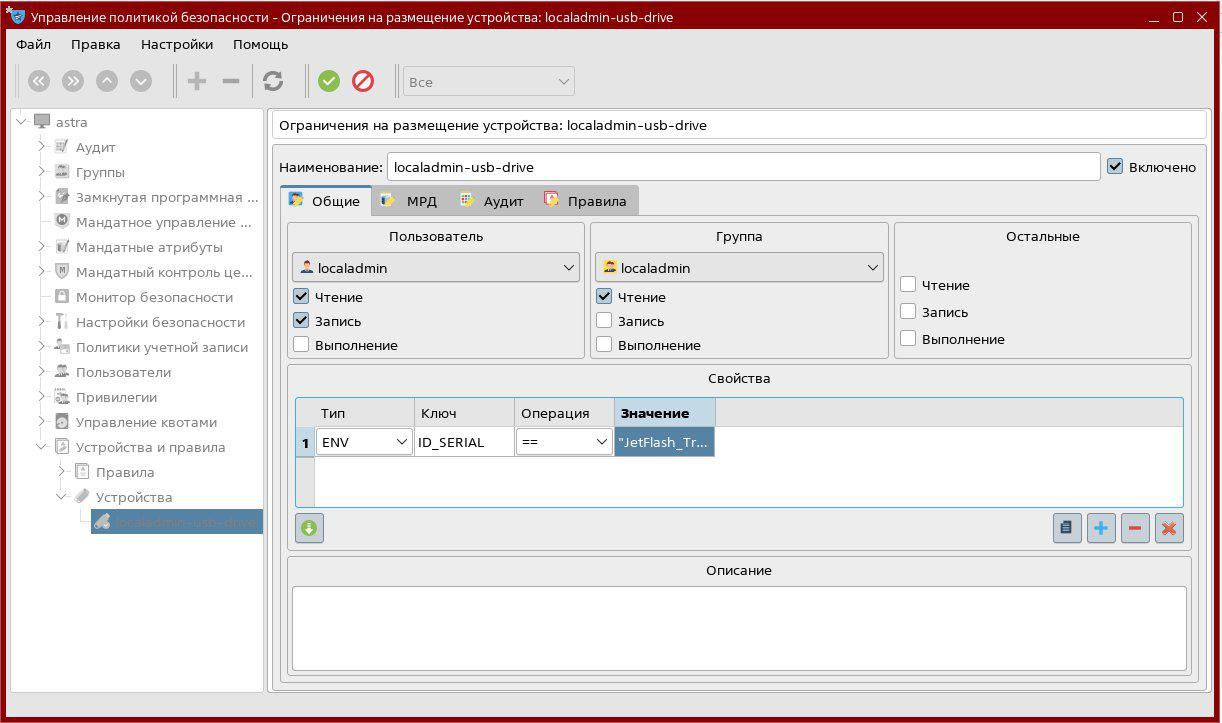
Task: Click the green down-arrow import button
Action: [309, 528]
